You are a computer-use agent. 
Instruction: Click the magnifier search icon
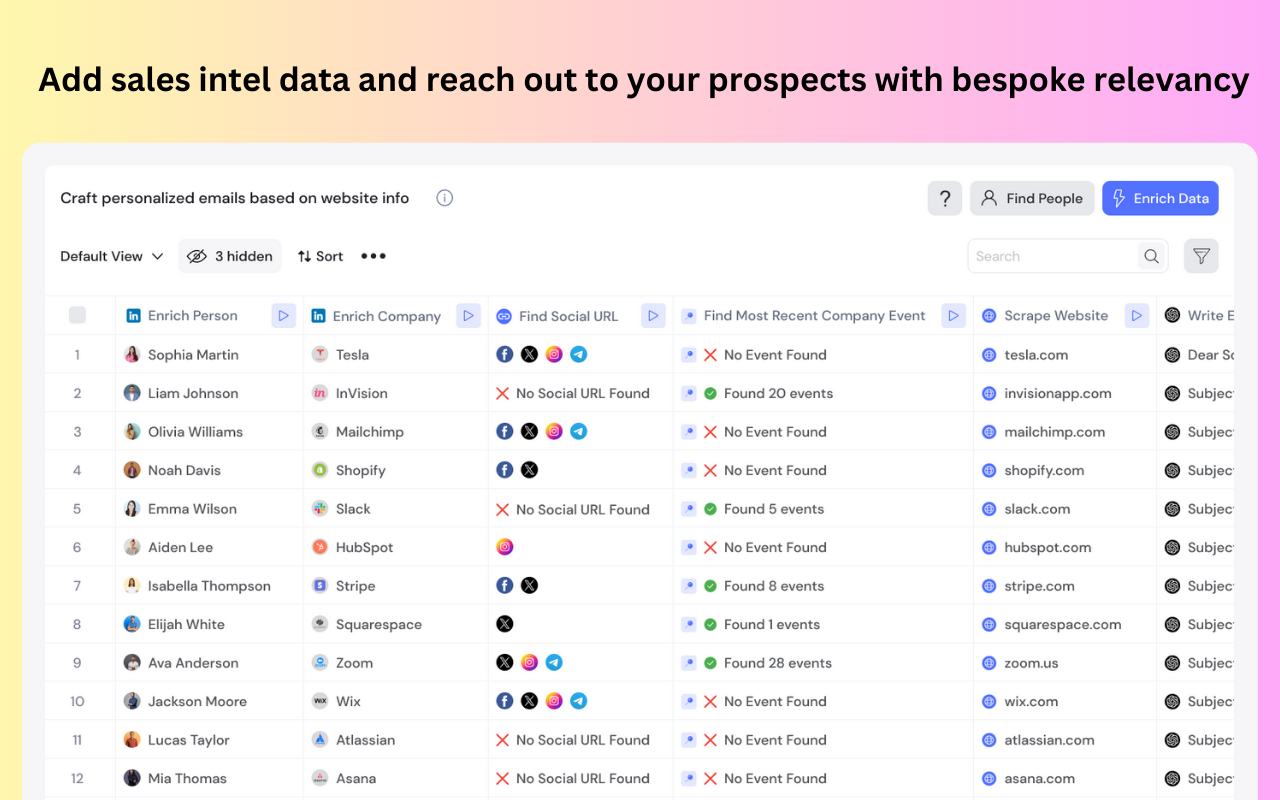pos(1151,256)
